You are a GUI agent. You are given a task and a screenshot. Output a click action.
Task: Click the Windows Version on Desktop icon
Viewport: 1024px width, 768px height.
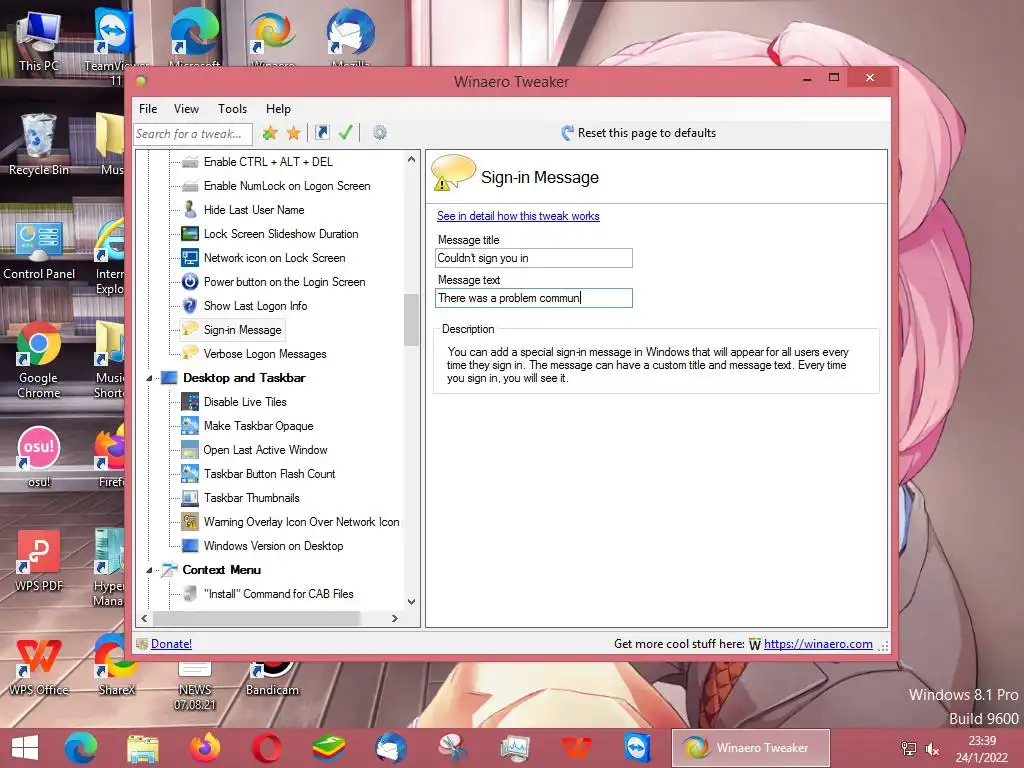click(190, 545)
